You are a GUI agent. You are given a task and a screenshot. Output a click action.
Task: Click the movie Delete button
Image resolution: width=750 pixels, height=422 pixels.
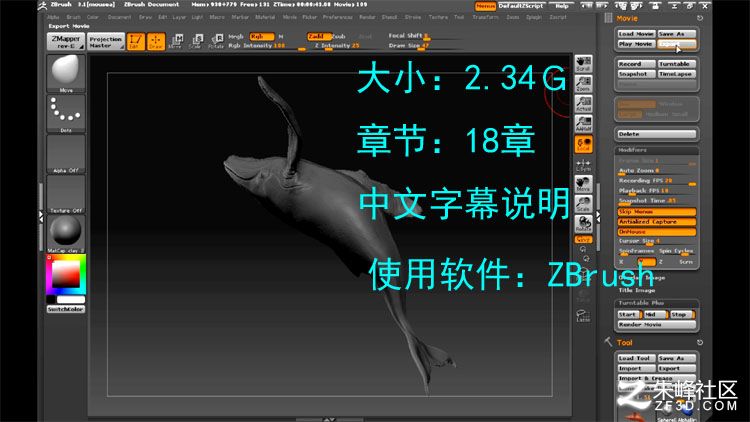click(x=657, y=134)
